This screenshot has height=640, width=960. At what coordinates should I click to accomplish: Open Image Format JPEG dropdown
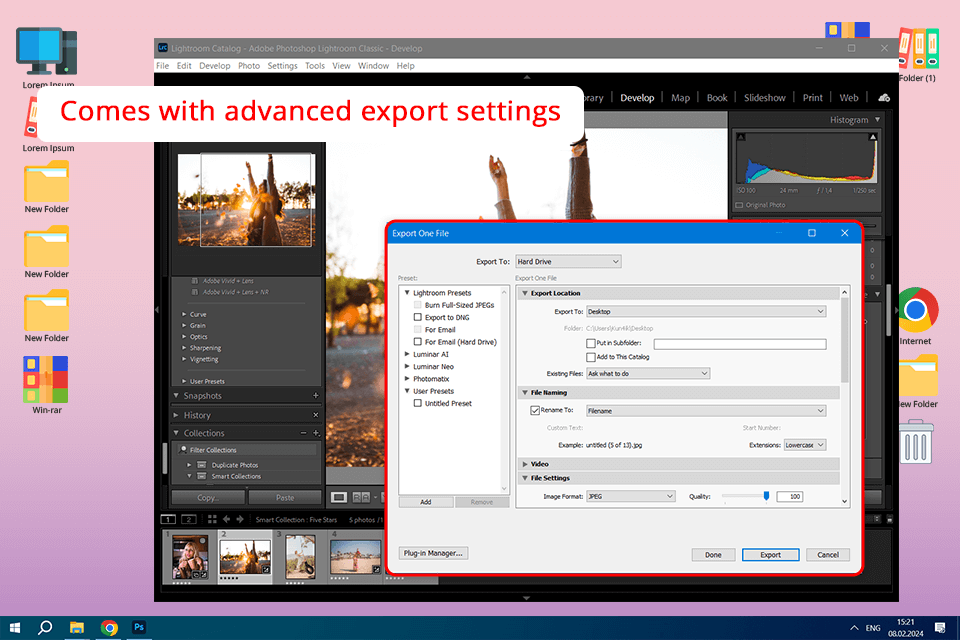[x=631, y=497]
